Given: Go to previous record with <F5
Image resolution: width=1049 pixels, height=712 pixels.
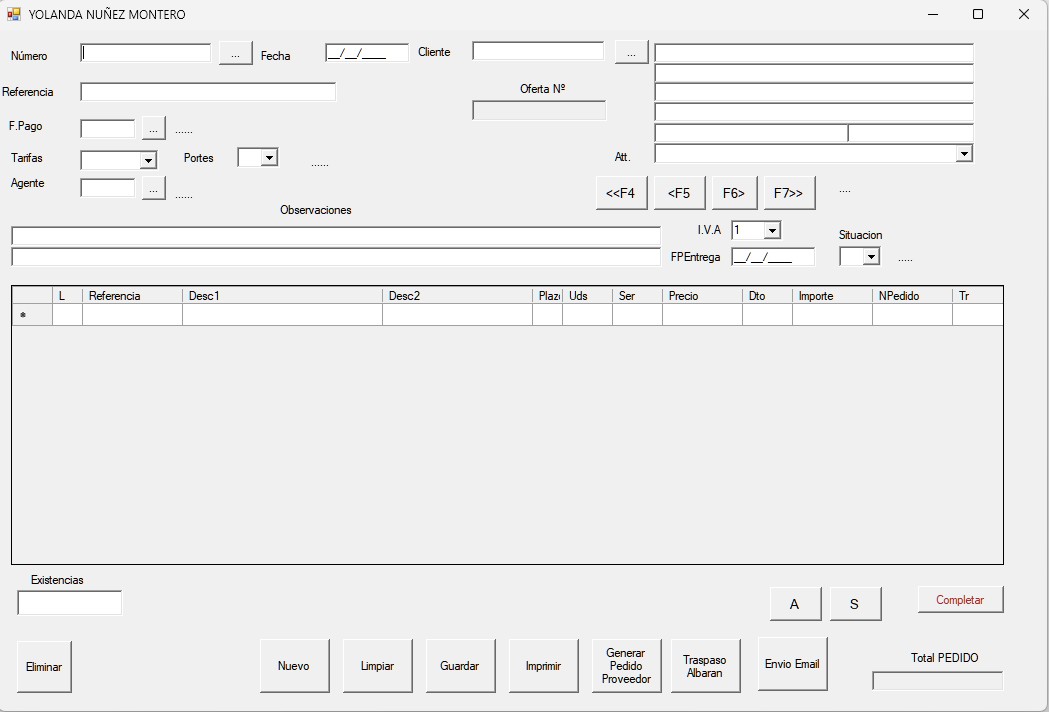Looking at the screenshot, I should pos(679,193).
